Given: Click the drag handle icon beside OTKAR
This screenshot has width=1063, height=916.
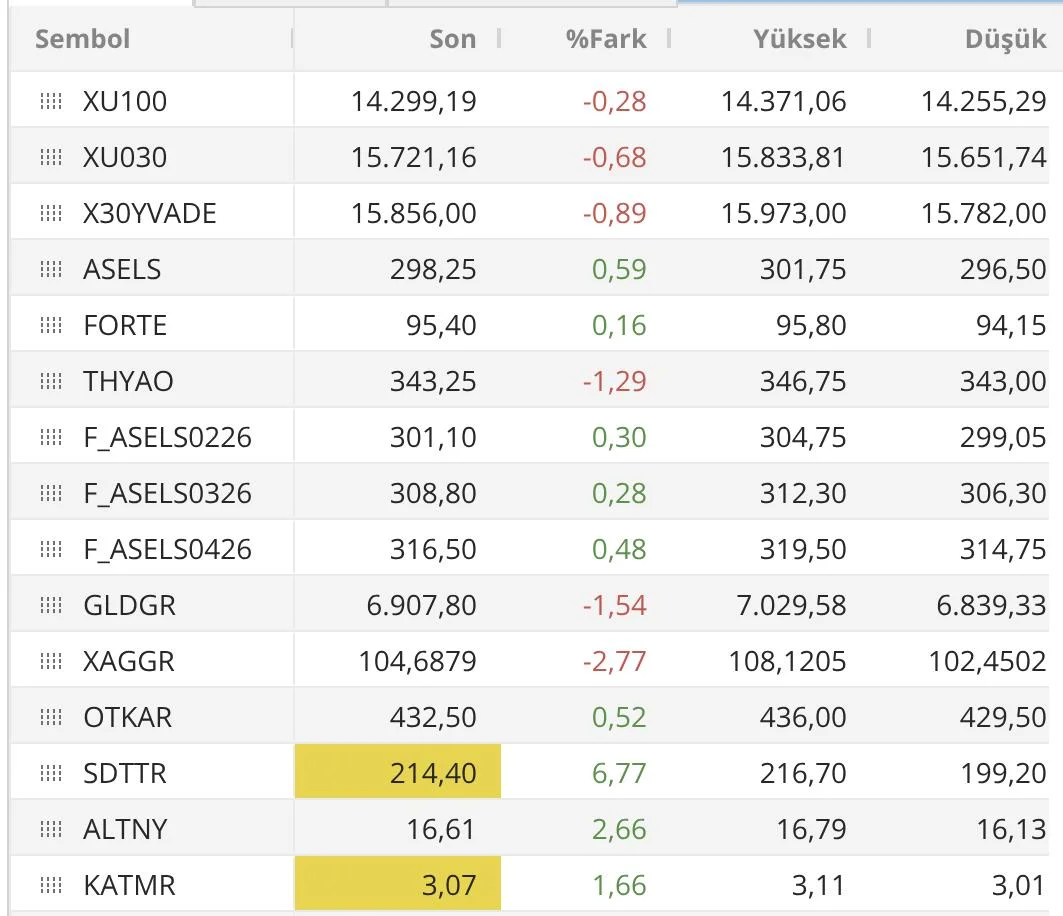Looking at the screenshot, I should pos(50,717).
